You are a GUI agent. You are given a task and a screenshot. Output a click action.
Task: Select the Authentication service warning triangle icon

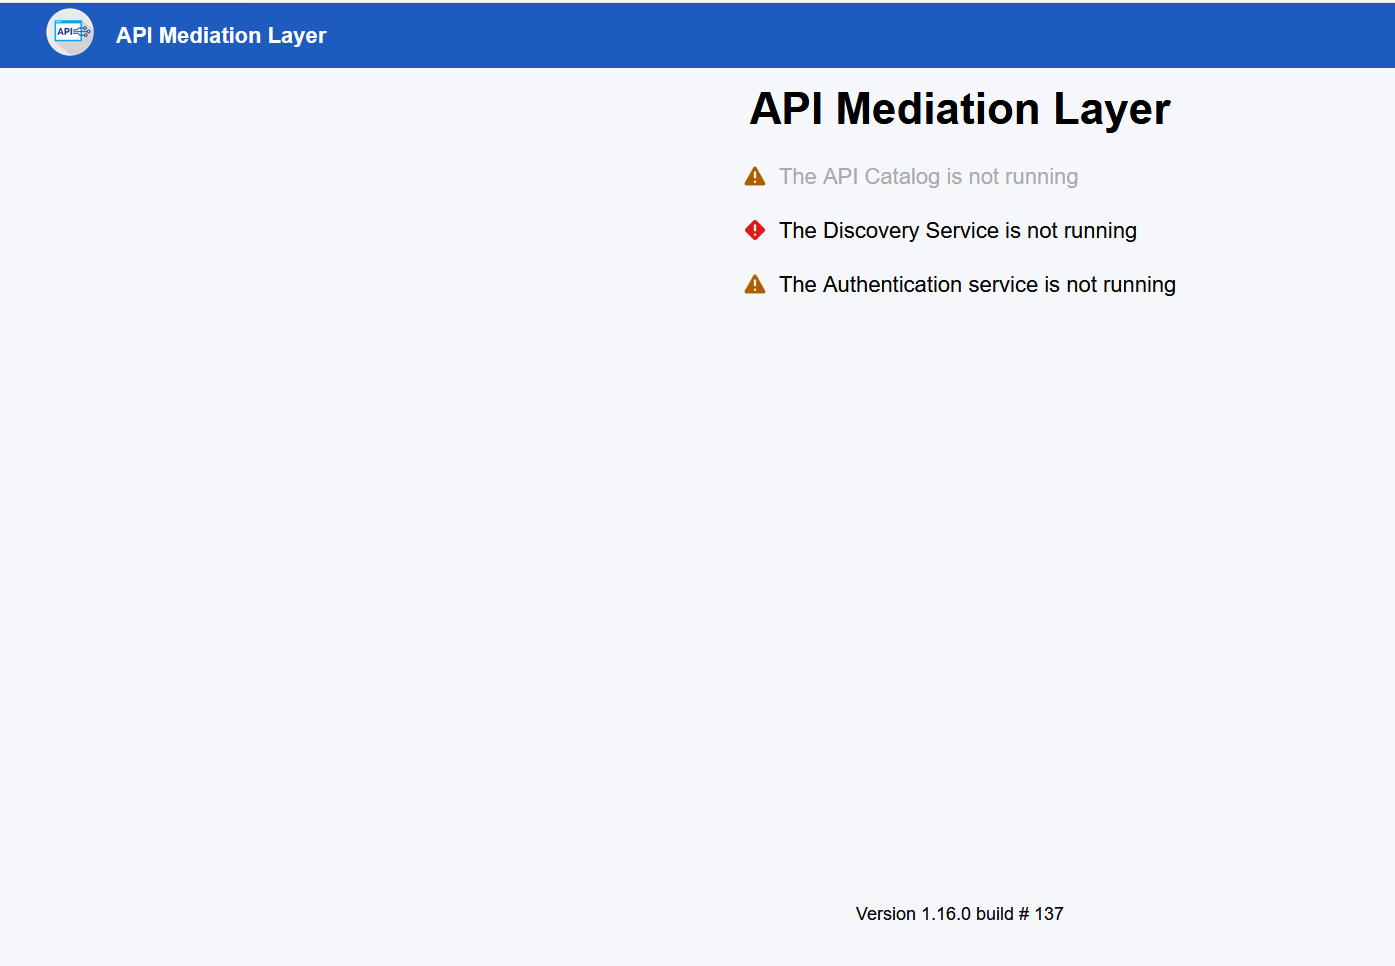(755, 283)
